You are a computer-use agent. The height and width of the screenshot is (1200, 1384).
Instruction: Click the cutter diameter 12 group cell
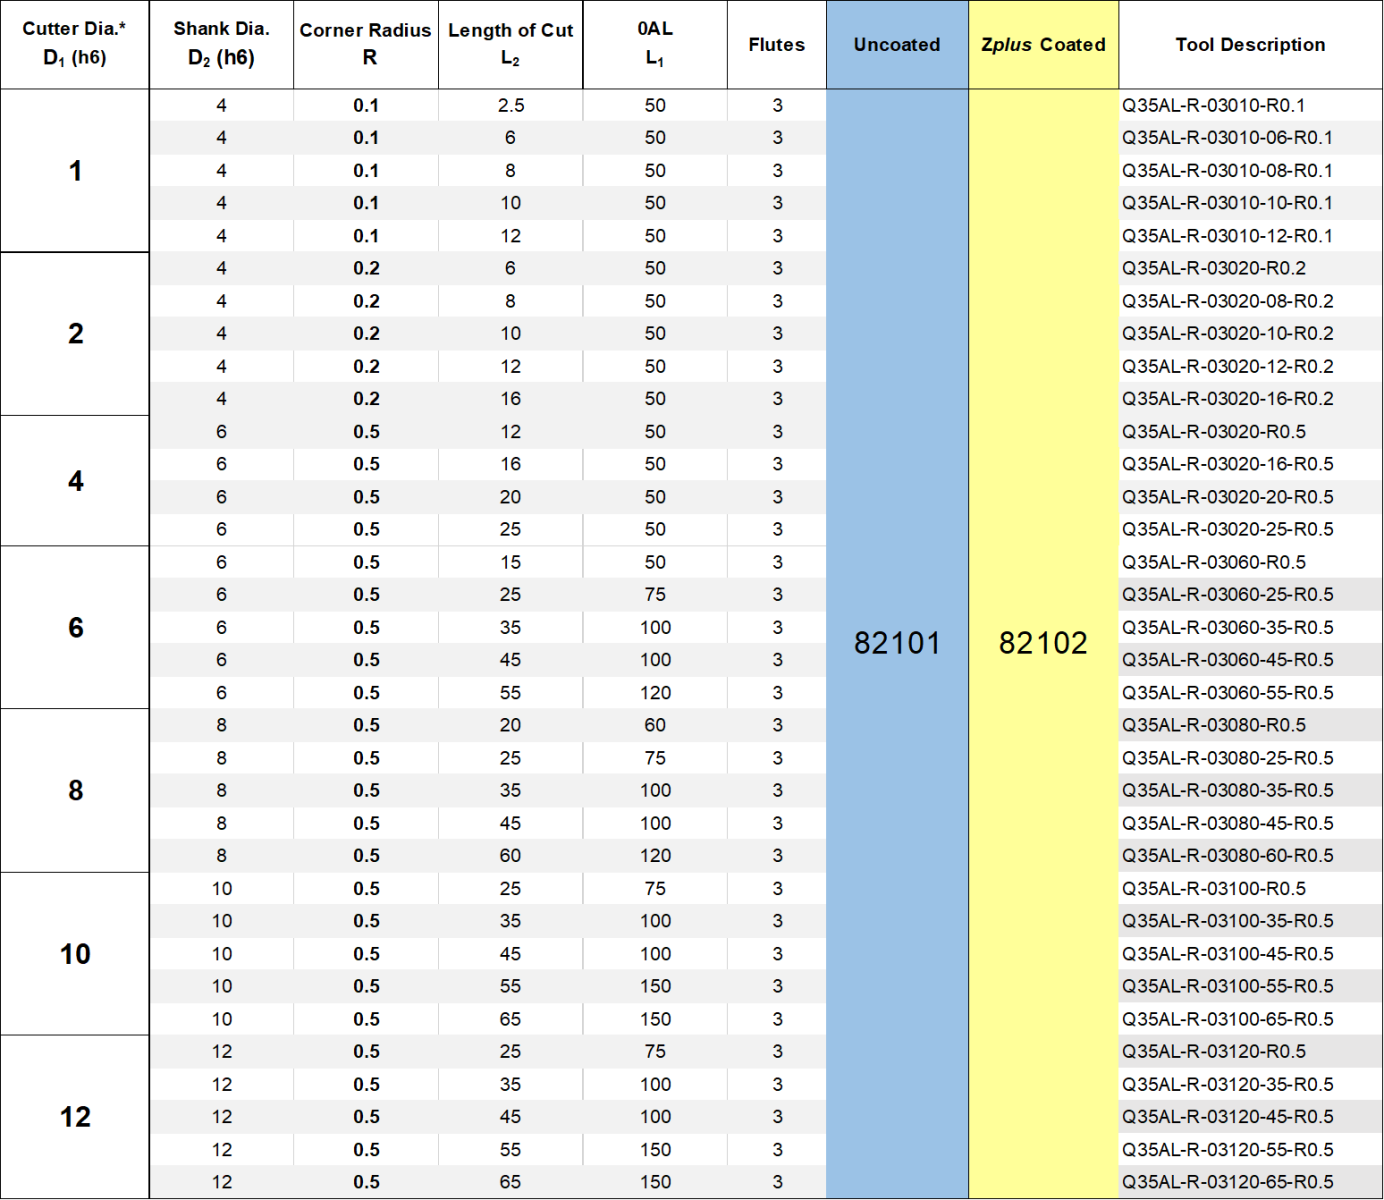[75, 1117]
